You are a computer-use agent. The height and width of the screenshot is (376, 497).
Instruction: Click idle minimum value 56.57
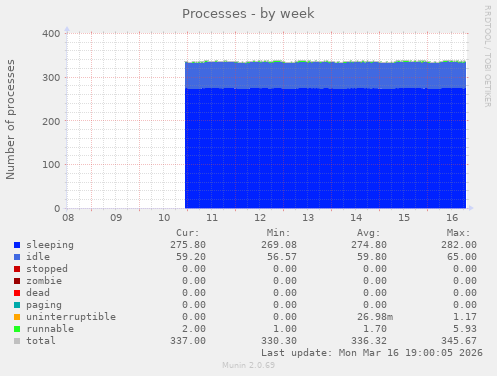point(282,257)
